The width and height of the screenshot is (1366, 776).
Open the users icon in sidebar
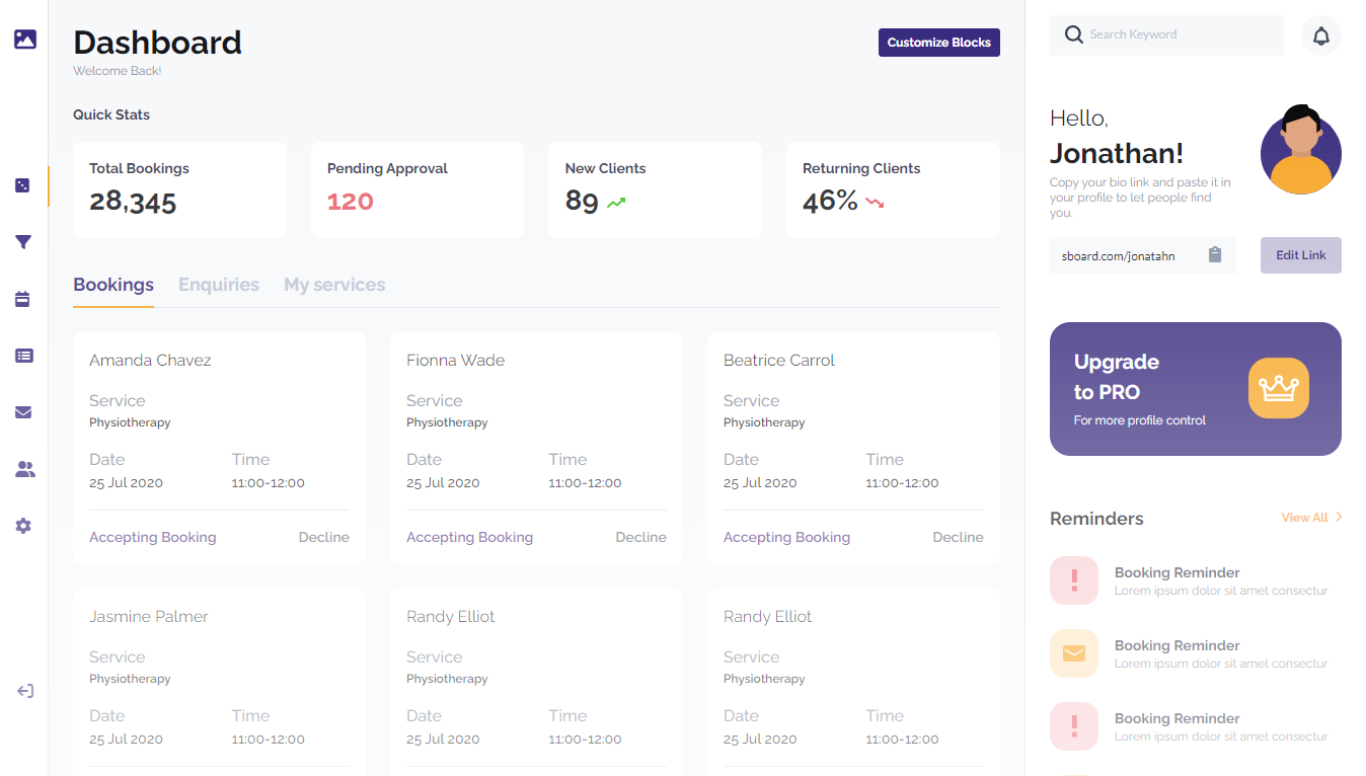[25, 469]
